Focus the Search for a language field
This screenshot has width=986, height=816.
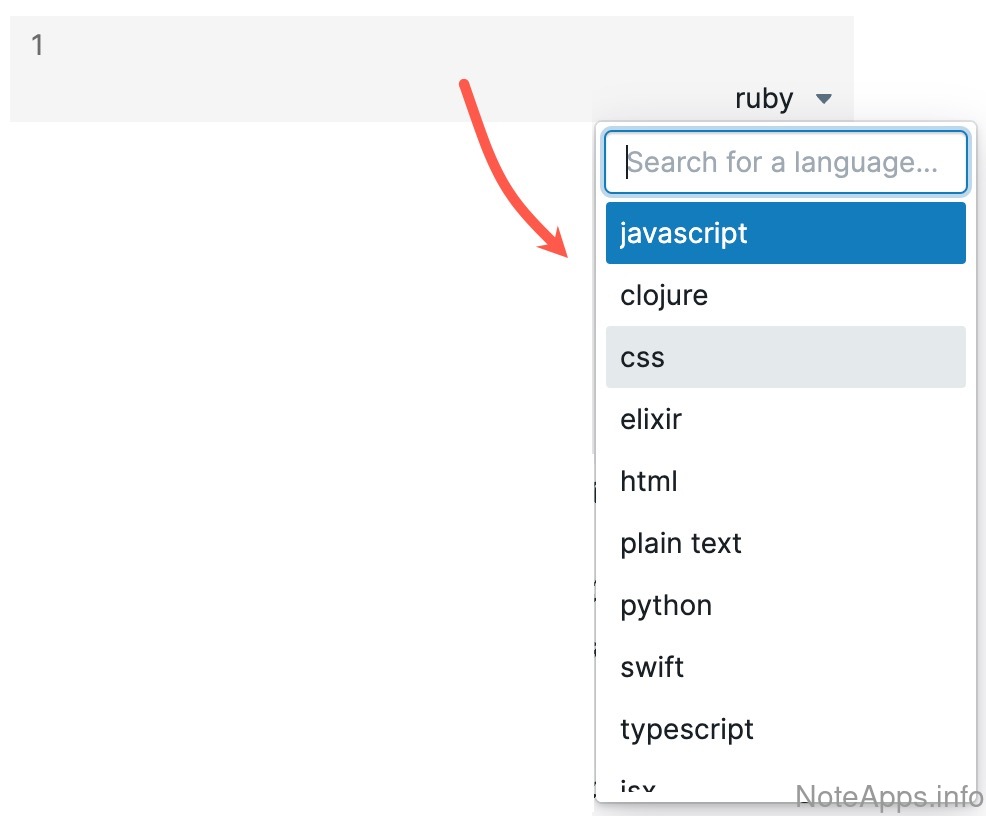click(786, 162)
